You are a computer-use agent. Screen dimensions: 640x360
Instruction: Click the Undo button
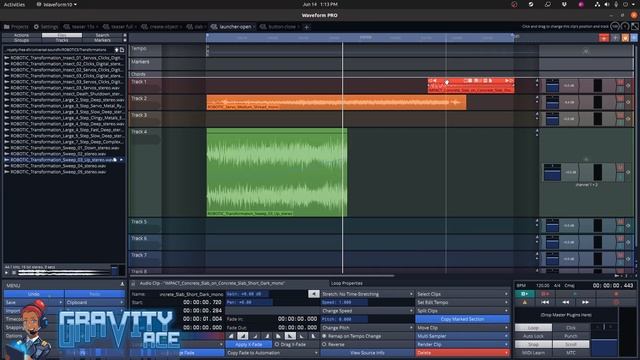click(x=34, y=294)
